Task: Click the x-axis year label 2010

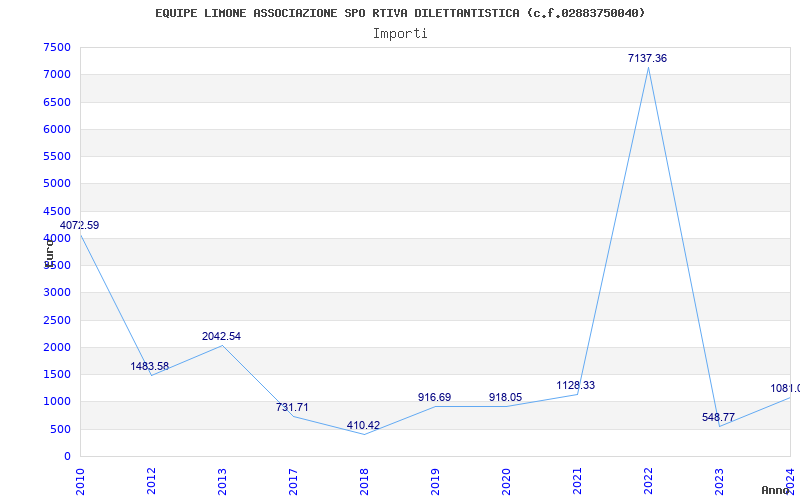Action: pyautogui.click(x=80, y=481)
